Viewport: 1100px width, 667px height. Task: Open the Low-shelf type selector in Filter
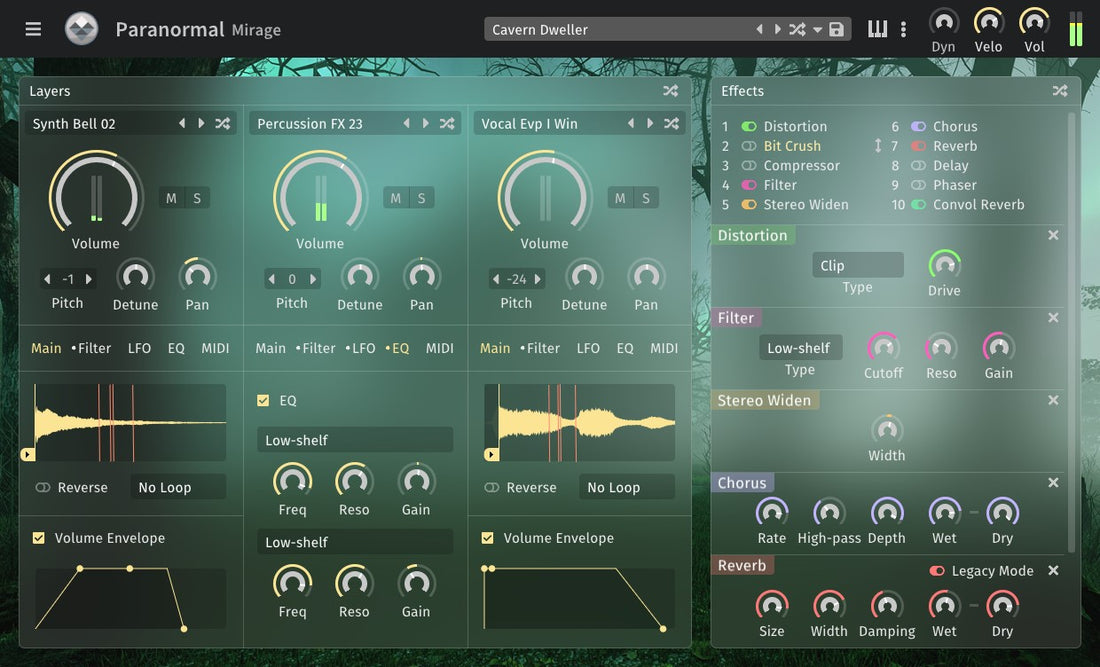[x=800, y=347]
